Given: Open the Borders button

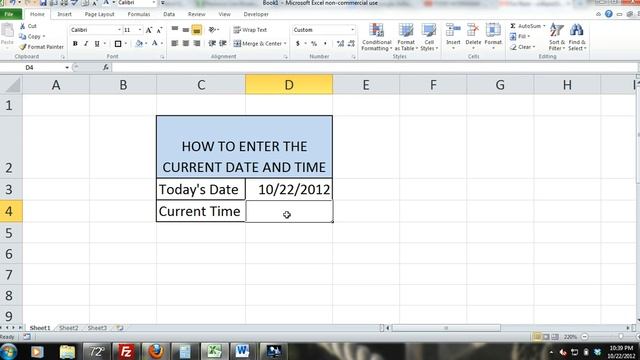Looking at the screenshot, I should click(118, 43).
